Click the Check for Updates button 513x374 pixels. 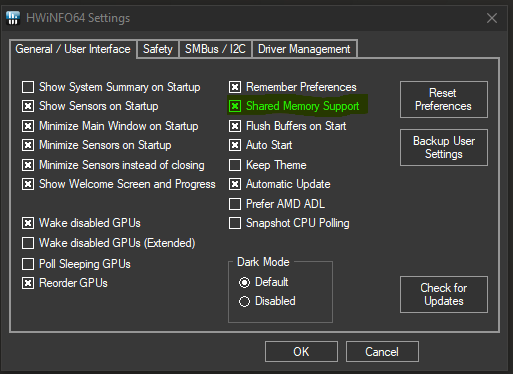(444, 294)
